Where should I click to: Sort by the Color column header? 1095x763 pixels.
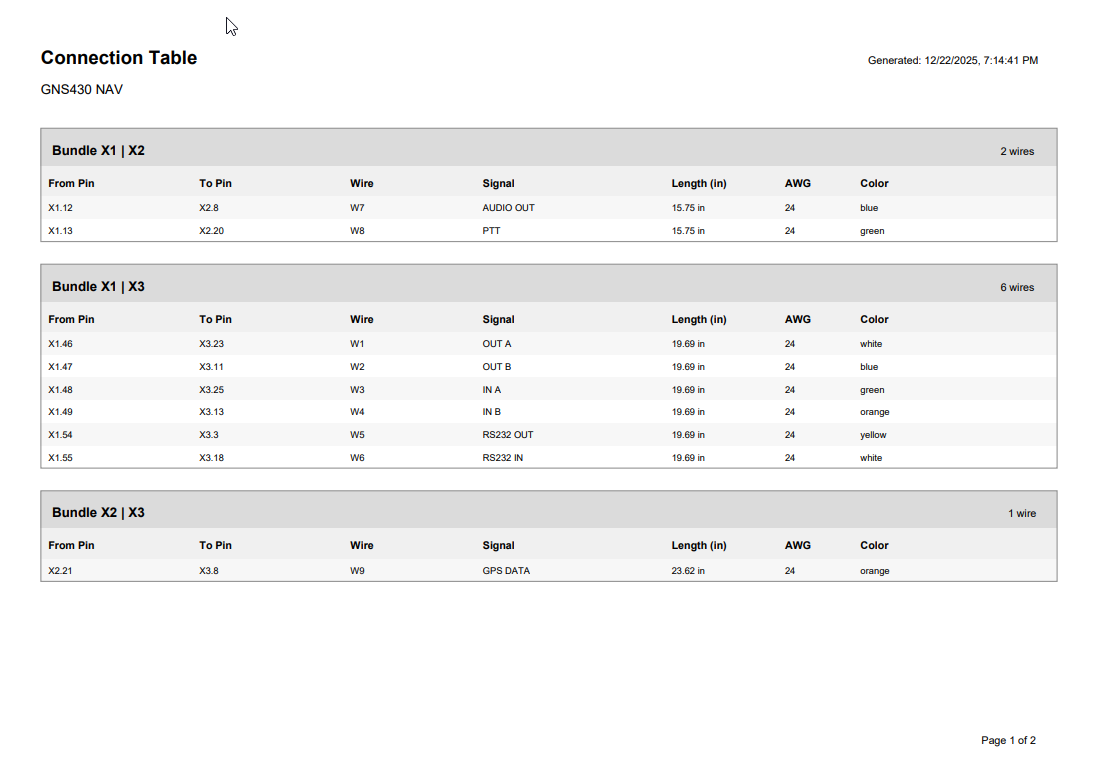[873, 183]
